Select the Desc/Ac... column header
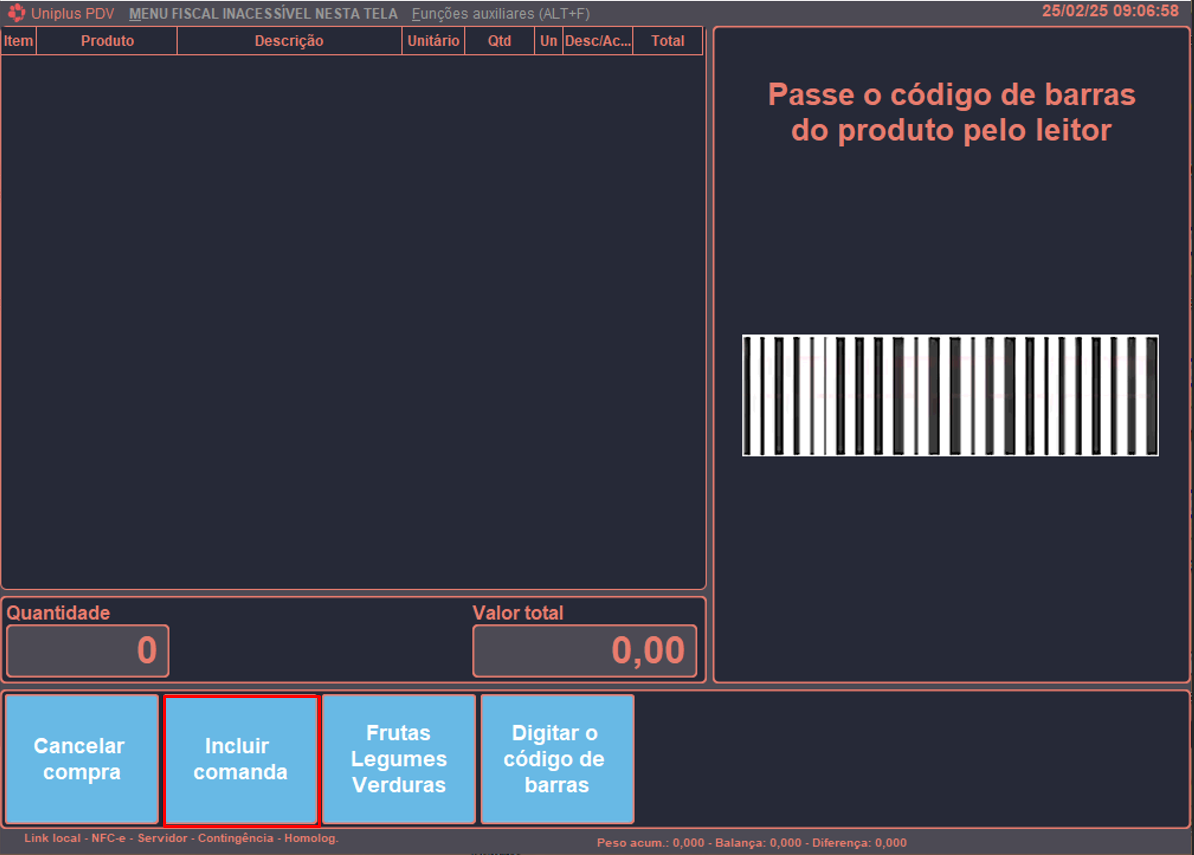 tap(598, 41)
